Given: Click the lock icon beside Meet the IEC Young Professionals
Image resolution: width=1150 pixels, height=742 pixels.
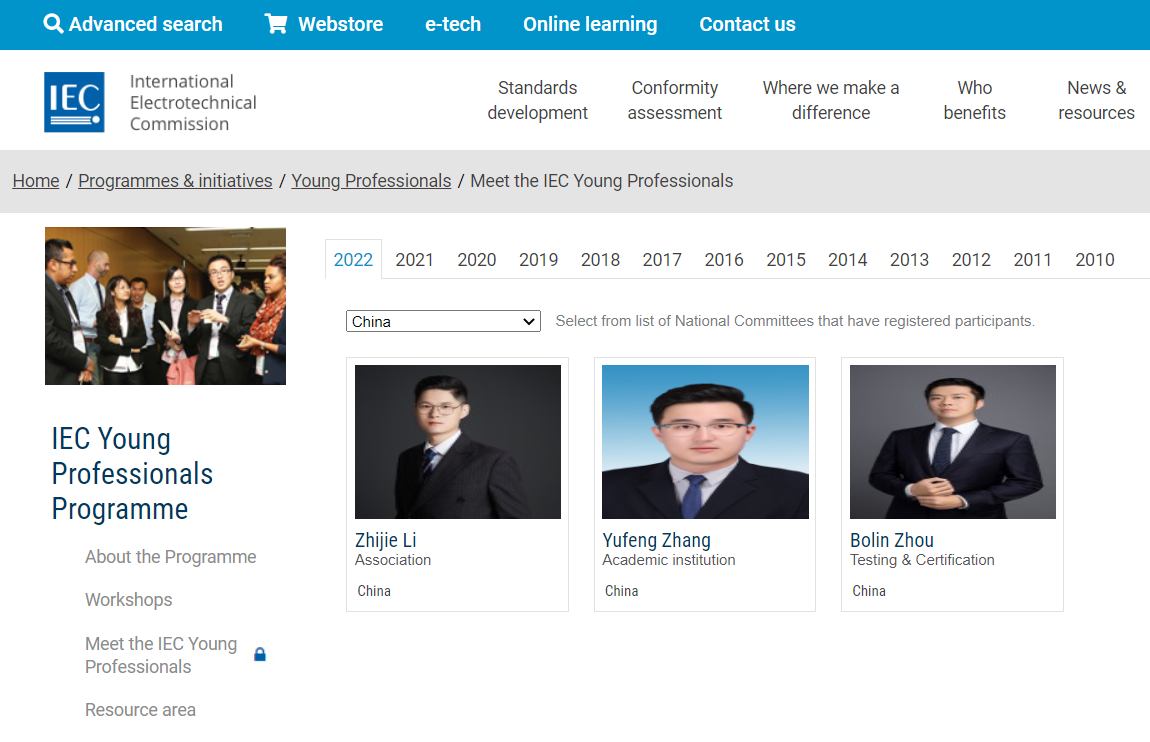Looking at the screenshot, I should pyautogui.click(x=260, y=655).
